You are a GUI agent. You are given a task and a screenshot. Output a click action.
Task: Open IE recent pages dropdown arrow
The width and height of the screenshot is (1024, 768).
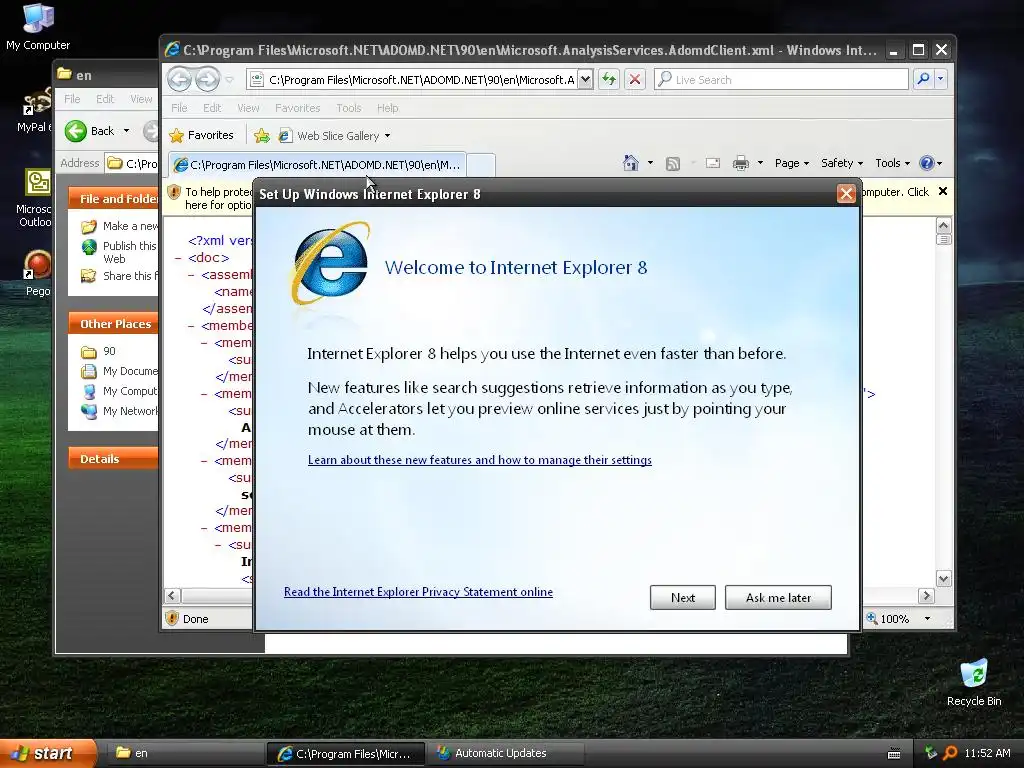pyautogui.click(x=229, y=80)
